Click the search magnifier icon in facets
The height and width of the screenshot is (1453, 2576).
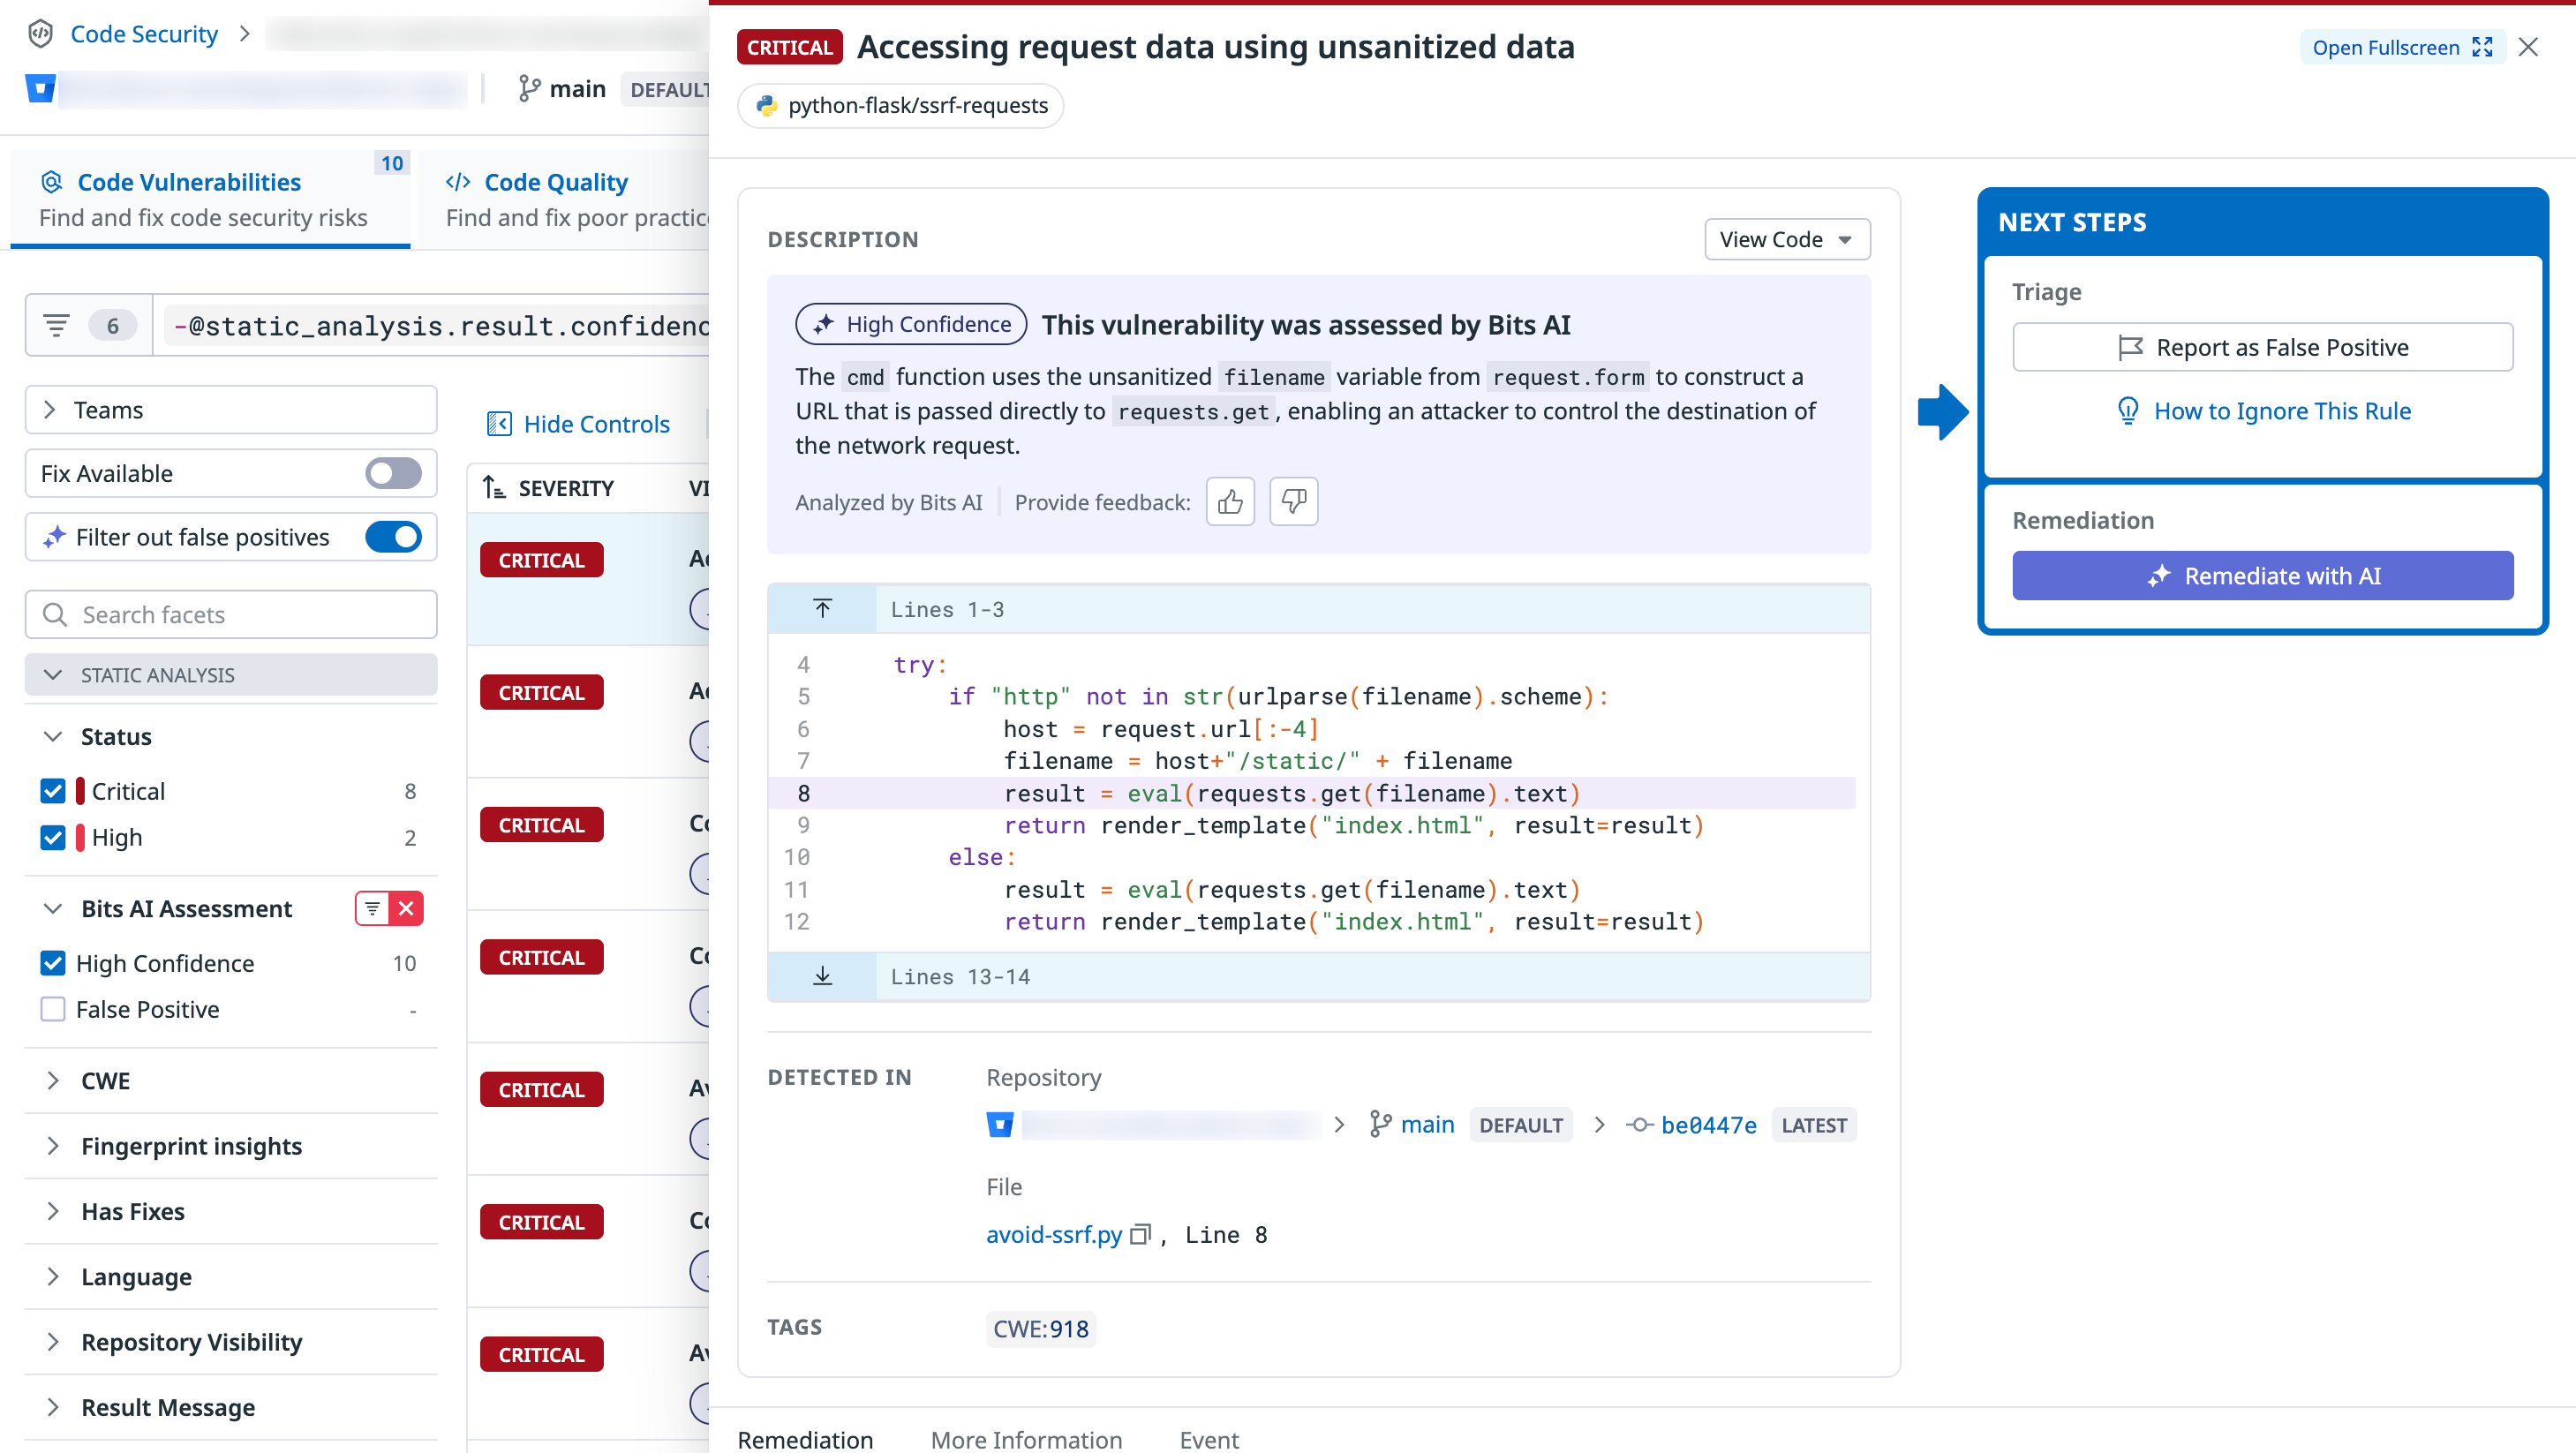coord(55,614)
